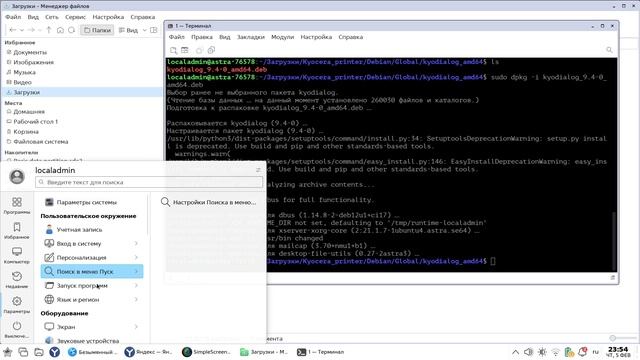Open Компьютер category in Start menu
This screenshot has height=360, width=640.
[x=17, y=256]
